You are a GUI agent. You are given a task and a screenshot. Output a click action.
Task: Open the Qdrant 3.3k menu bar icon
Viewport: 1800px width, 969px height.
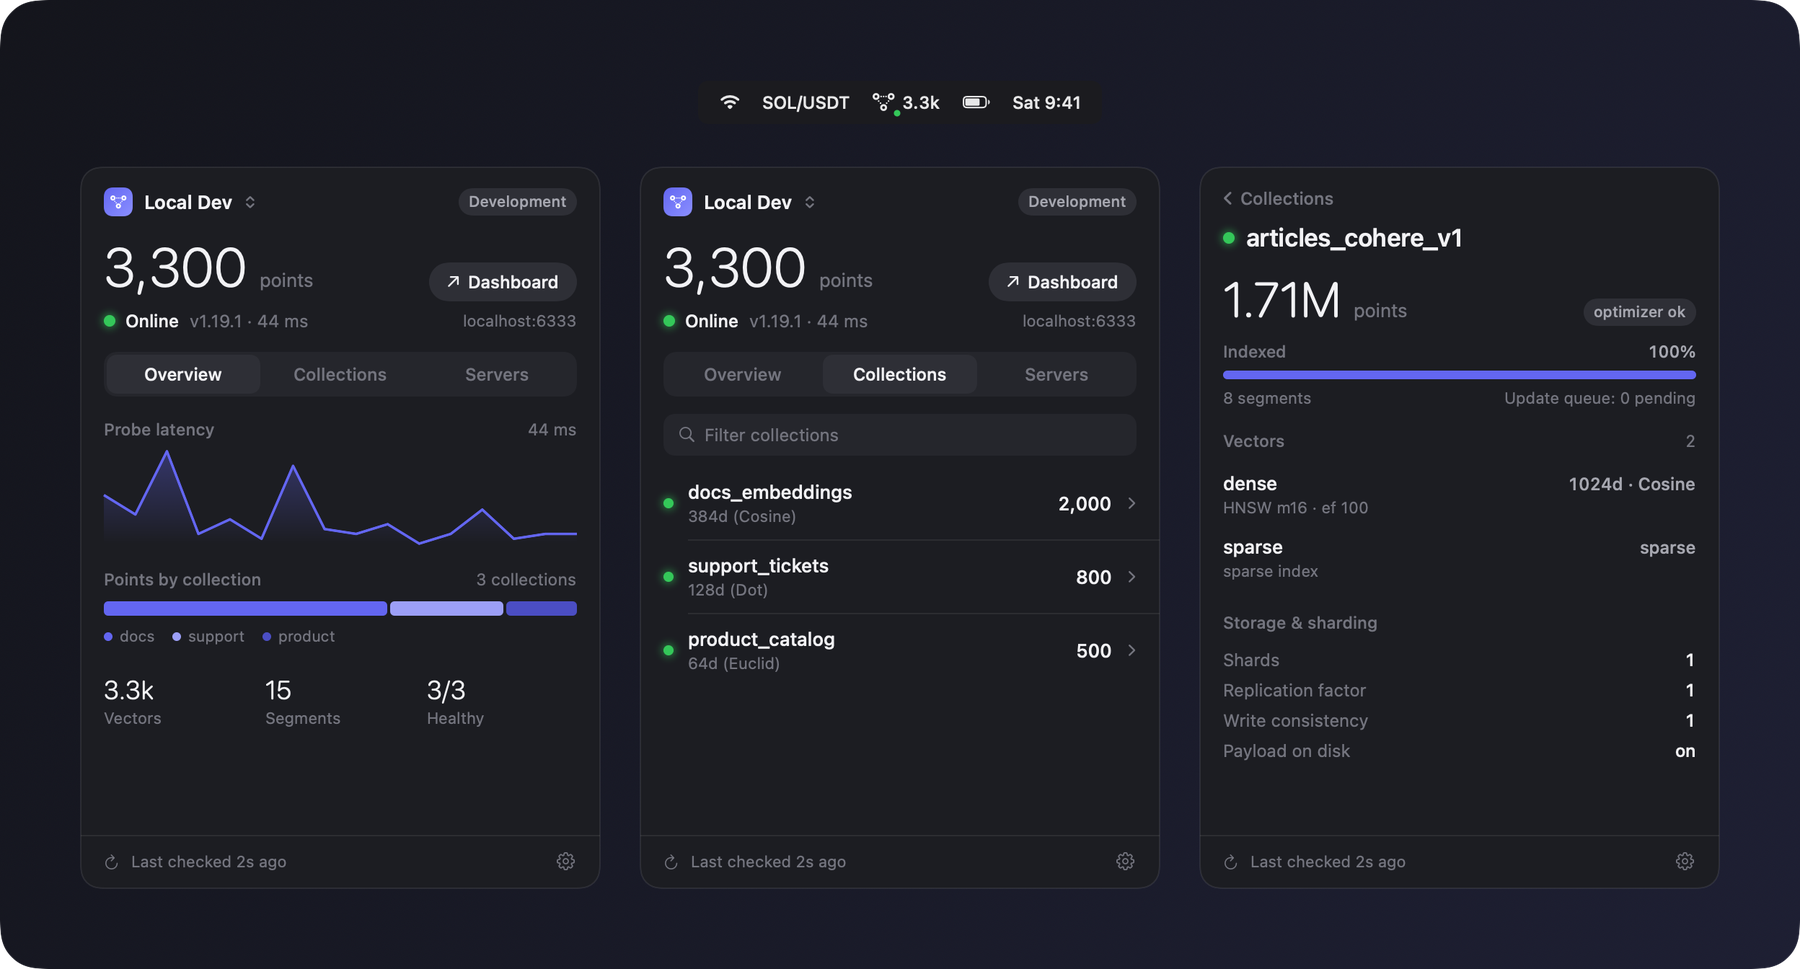[x=906, y=103]
